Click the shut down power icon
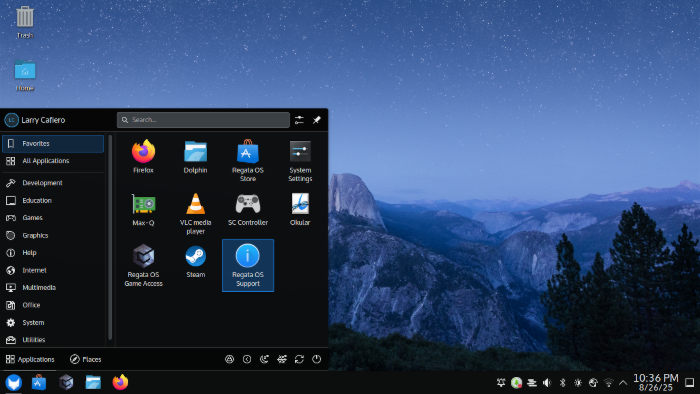The width and height of the screenshot is (700, 394). [x=317, y=359]
